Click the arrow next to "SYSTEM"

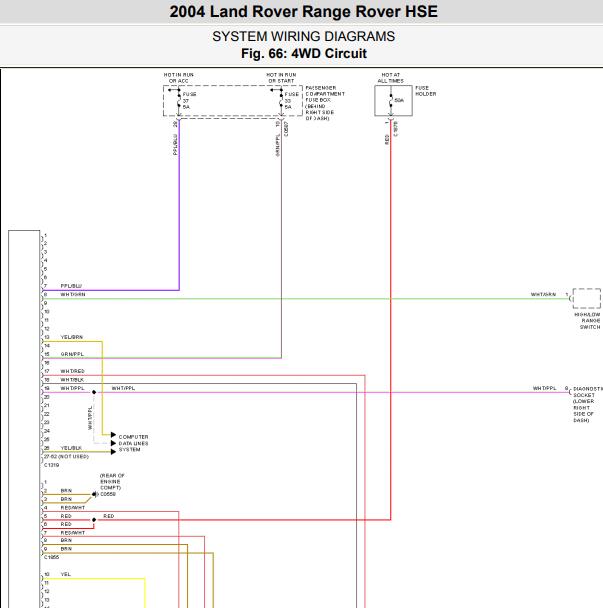pos(113,452)
